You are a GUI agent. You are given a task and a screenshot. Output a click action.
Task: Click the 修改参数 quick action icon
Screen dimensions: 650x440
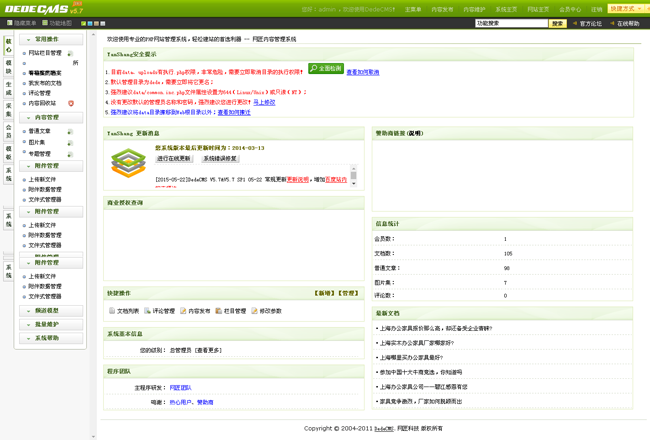click(254, 311)
